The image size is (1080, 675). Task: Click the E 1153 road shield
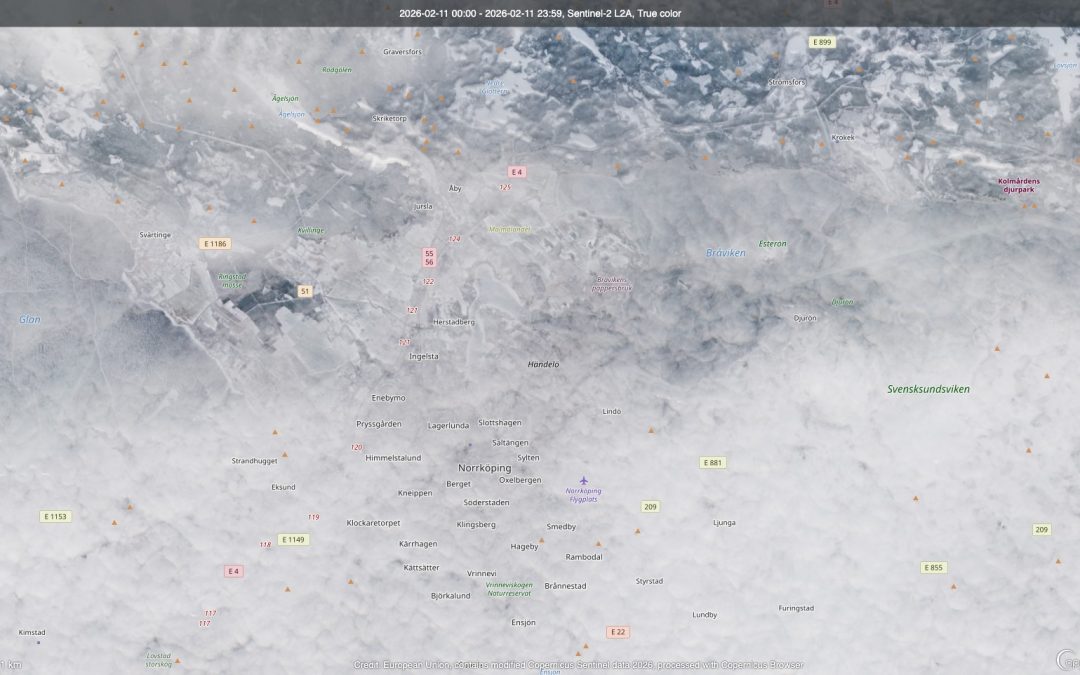coord(55,517)
